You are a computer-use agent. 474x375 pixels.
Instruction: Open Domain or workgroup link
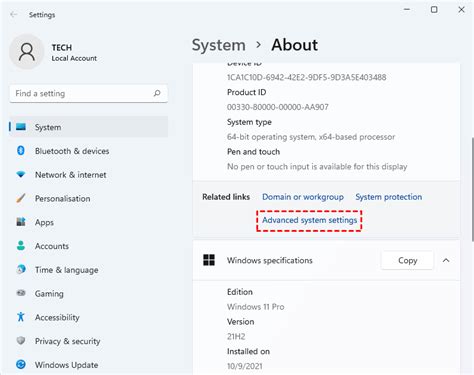click(303, 197)
